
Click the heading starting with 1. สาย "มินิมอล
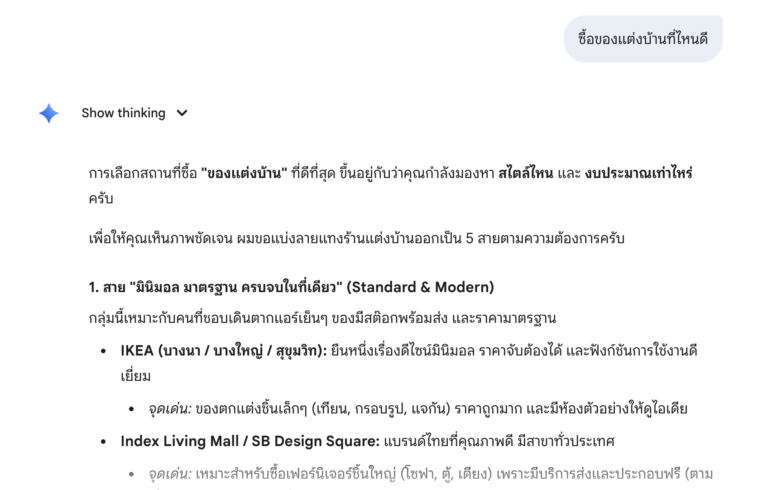(291, 287)
